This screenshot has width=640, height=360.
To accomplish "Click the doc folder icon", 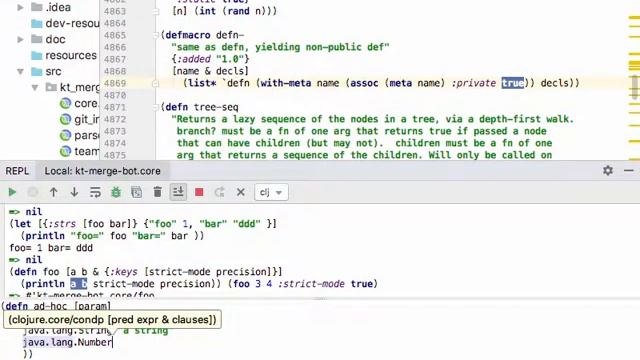I will pos(37,39).
